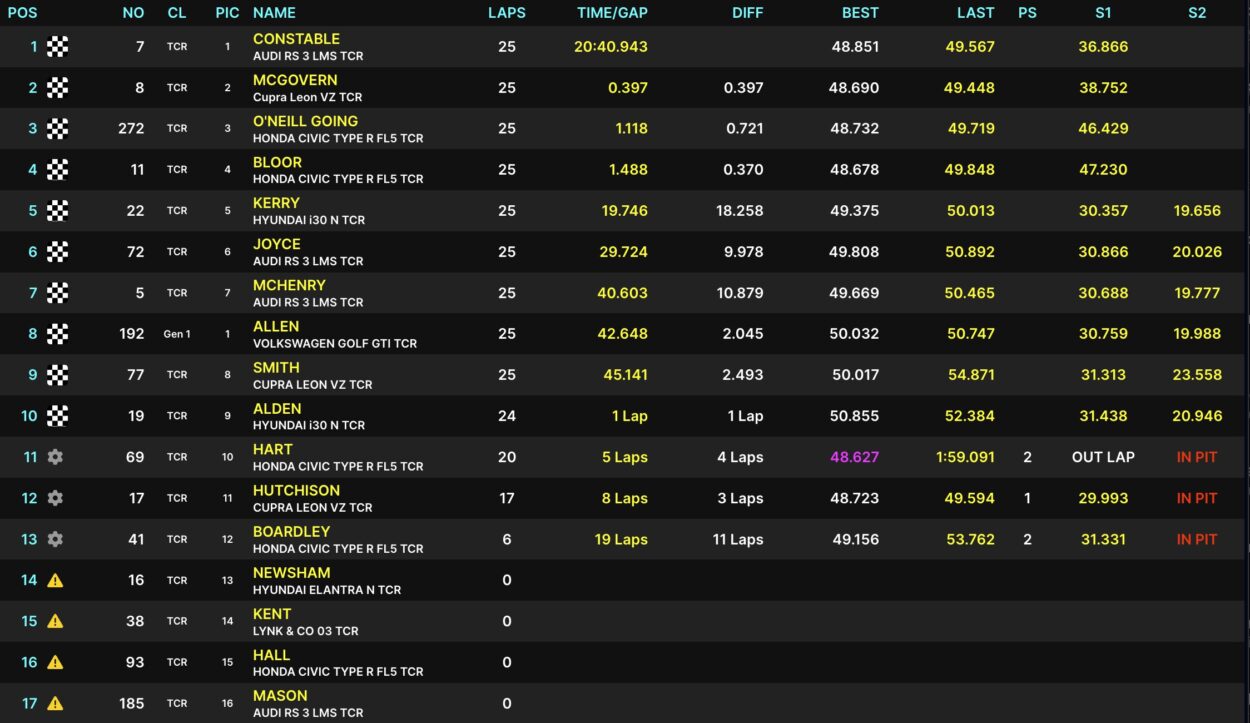Open O'Neill Going driver name

click(305, 121)
